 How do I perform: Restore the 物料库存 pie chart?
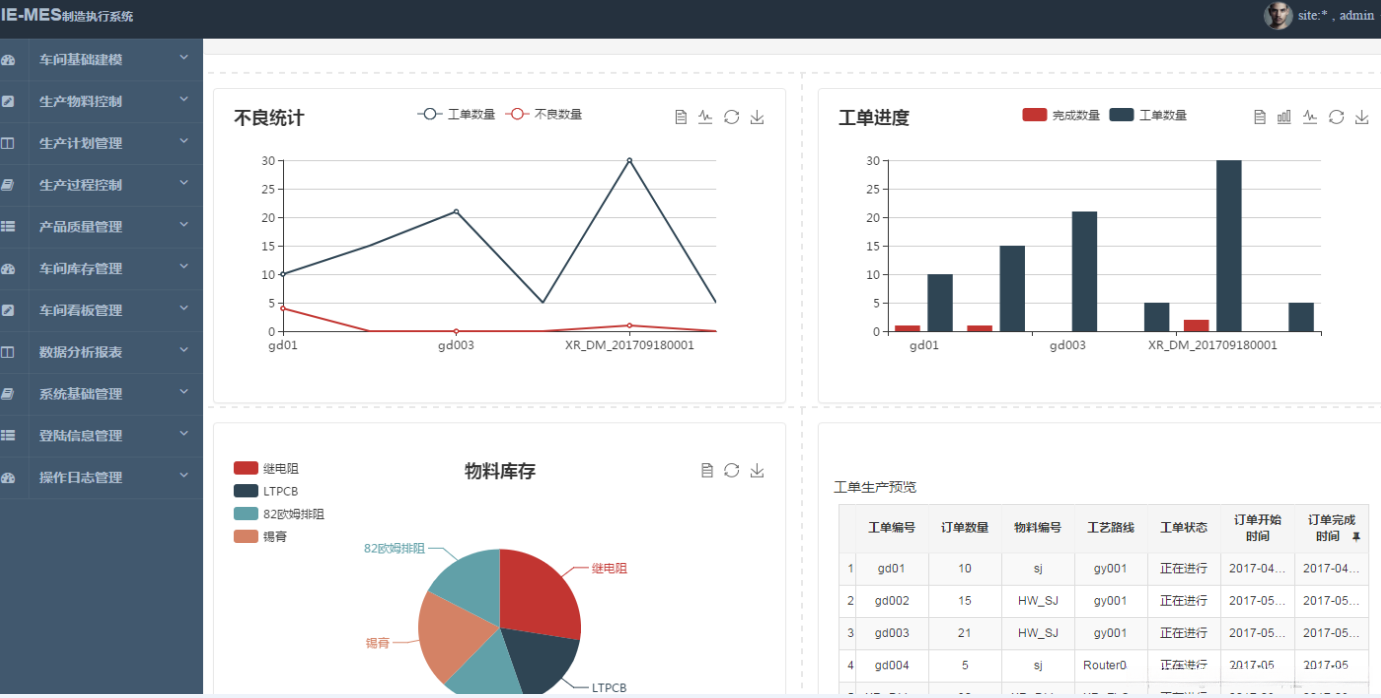click(731, 470)
